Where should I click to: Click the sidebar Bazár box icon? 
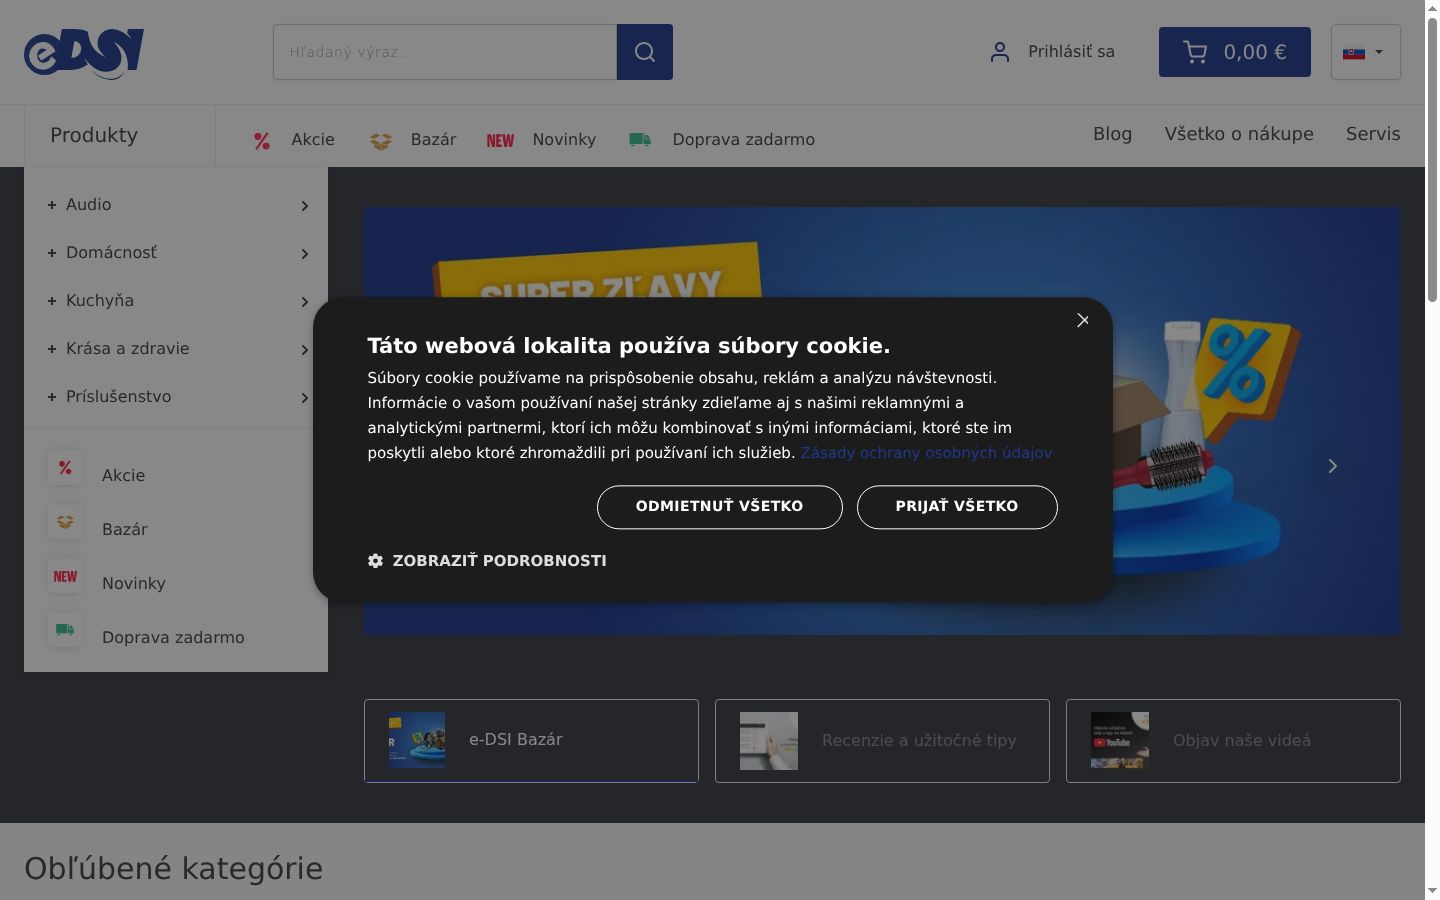[65, 522]
